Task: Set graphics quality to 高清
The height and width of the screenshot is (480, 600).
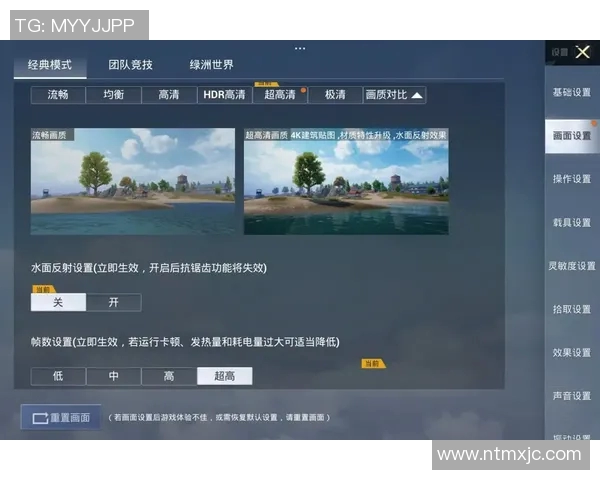Action: (169, 95)
